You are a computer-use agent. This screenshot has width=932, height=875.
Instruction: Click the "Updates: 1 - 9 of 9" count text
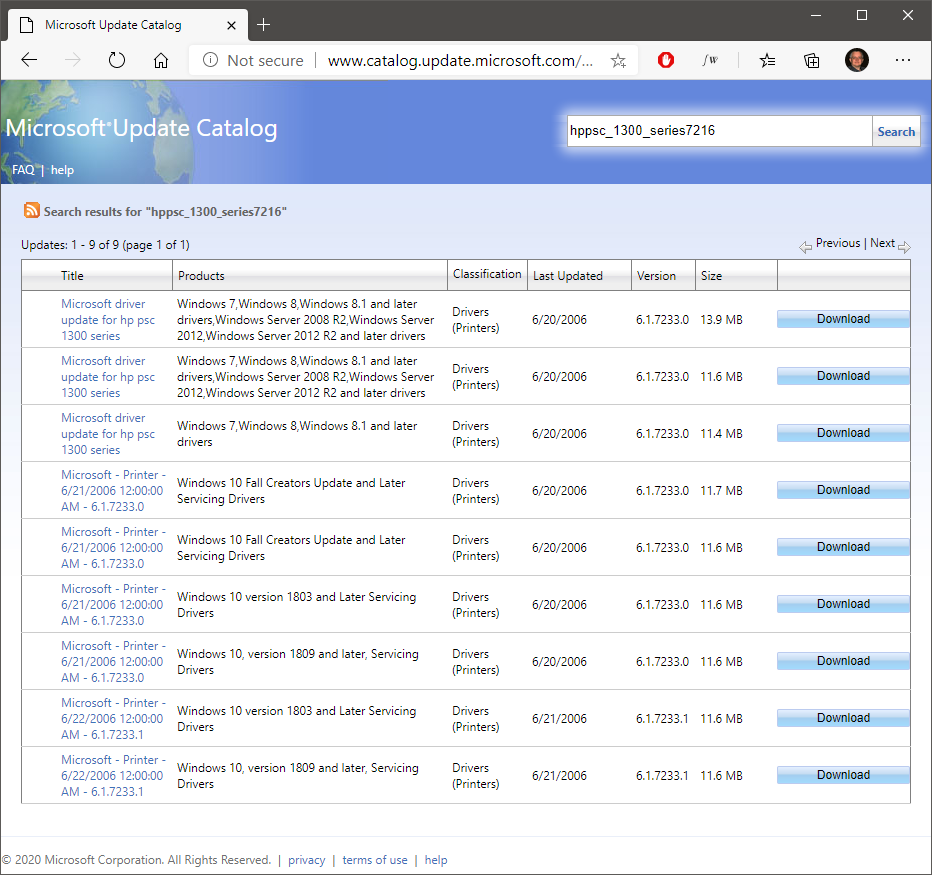pyautogui.click(x=105, y=245)
